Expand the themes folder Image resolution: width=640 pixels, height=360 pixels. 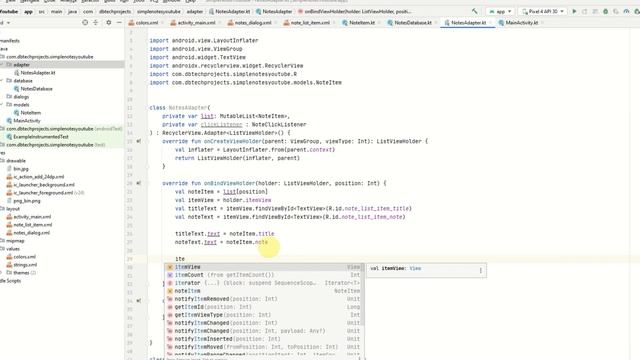pyautogui.click(x=2, y=273)
